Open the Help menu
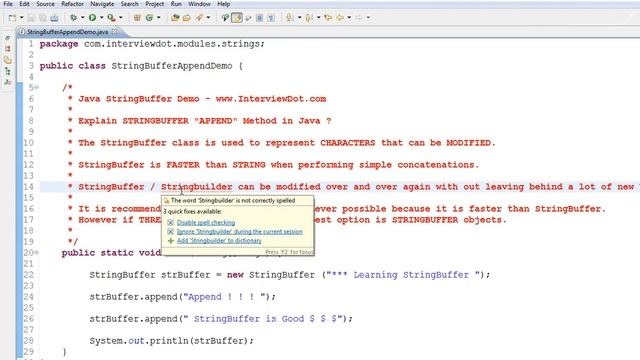Viewport: 640px width, 360px height. point(223,4)
